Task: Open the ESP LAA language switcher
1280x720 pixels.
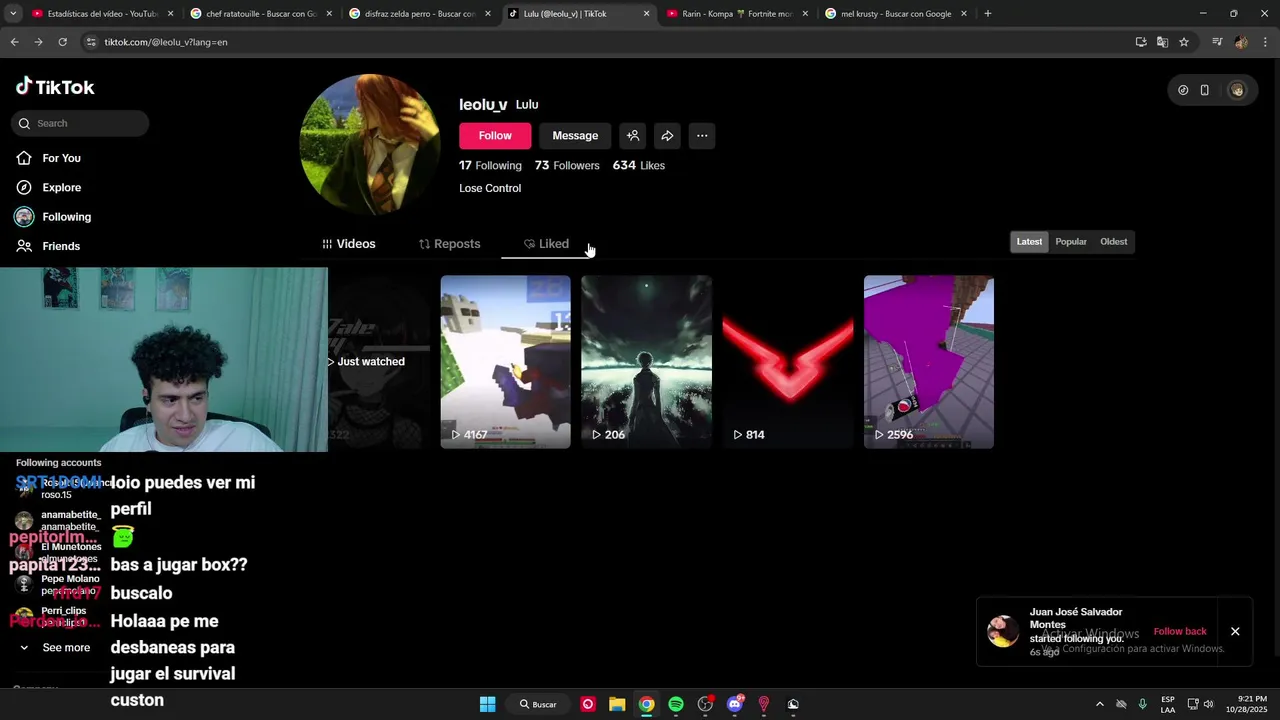Action: (x=1168, y=704)
